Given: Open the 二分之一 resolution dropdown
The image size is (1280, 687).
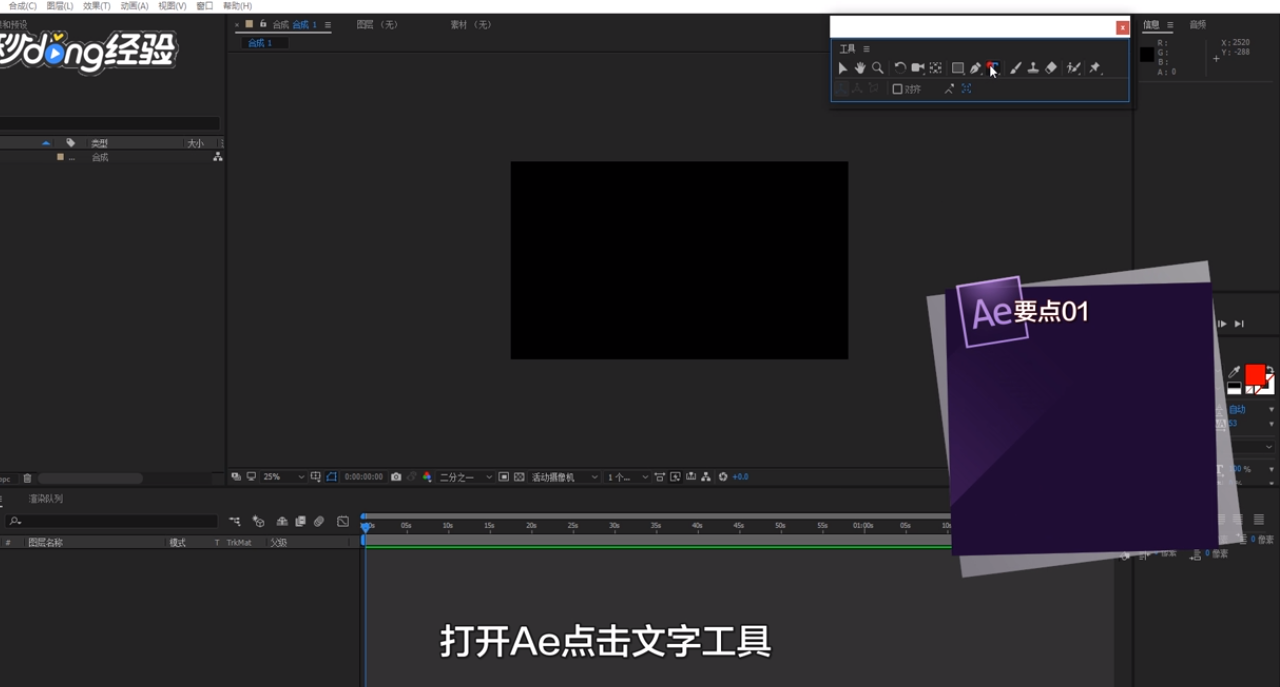Looking at the screenshot, I should [x=466, y=477].
